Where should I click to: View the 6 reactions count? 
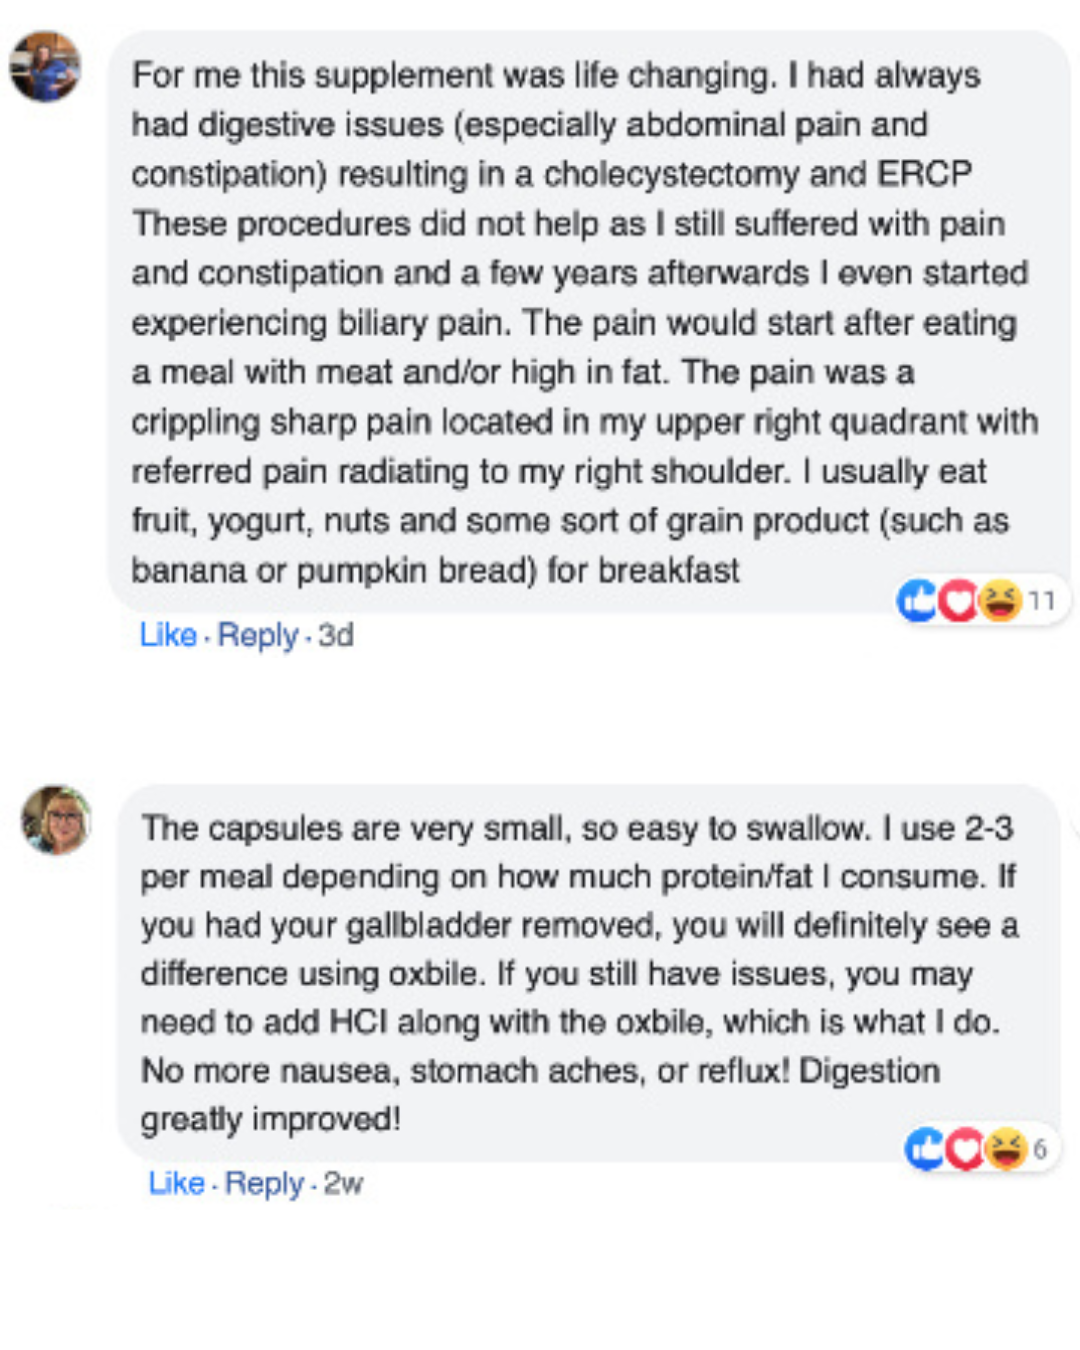[1040, 1149]
